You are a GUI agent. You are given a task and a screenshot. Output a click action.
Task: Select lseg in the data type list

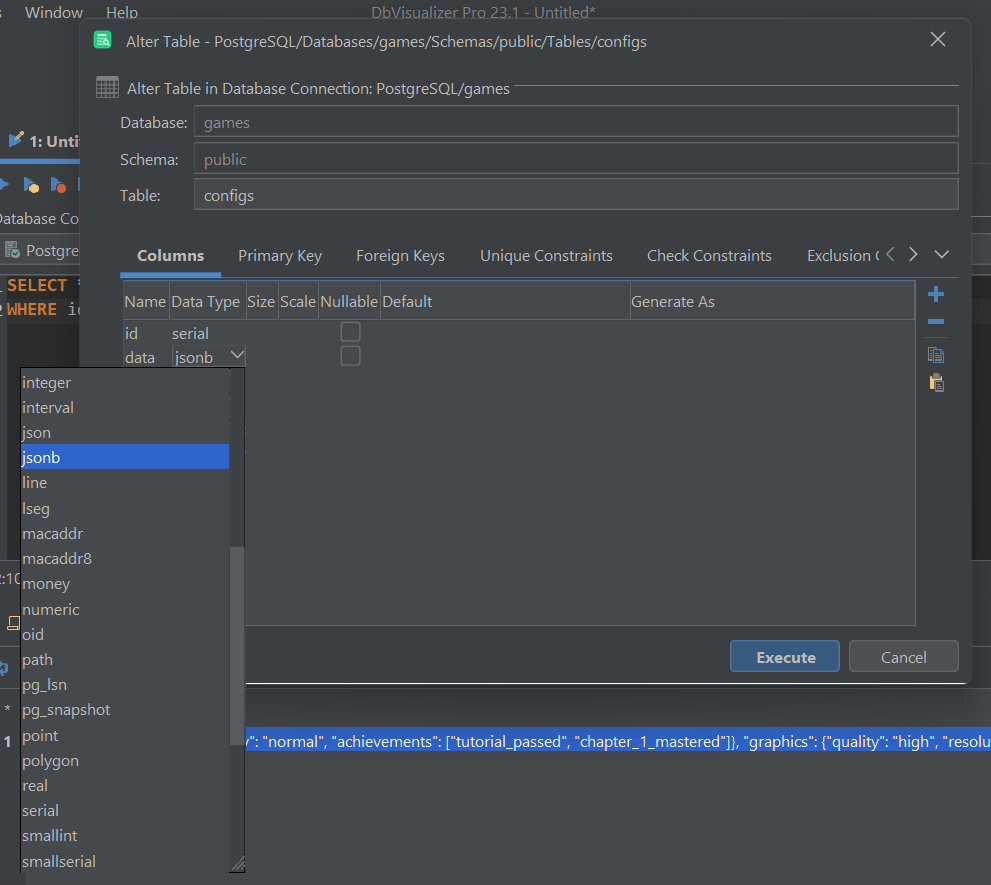pos(125,508)
